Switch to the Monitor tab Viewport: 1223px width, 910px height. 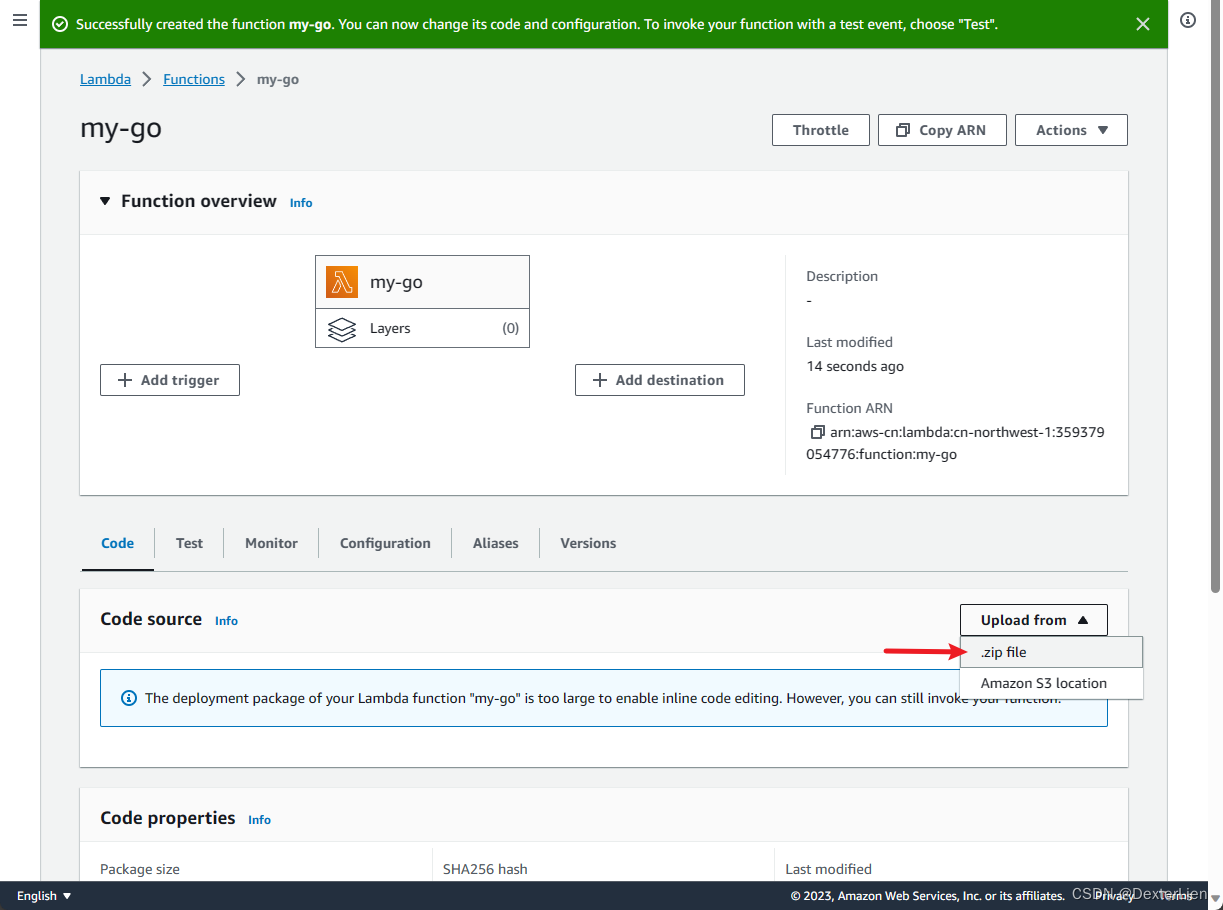pyautogui.click(x=271, y=543)
